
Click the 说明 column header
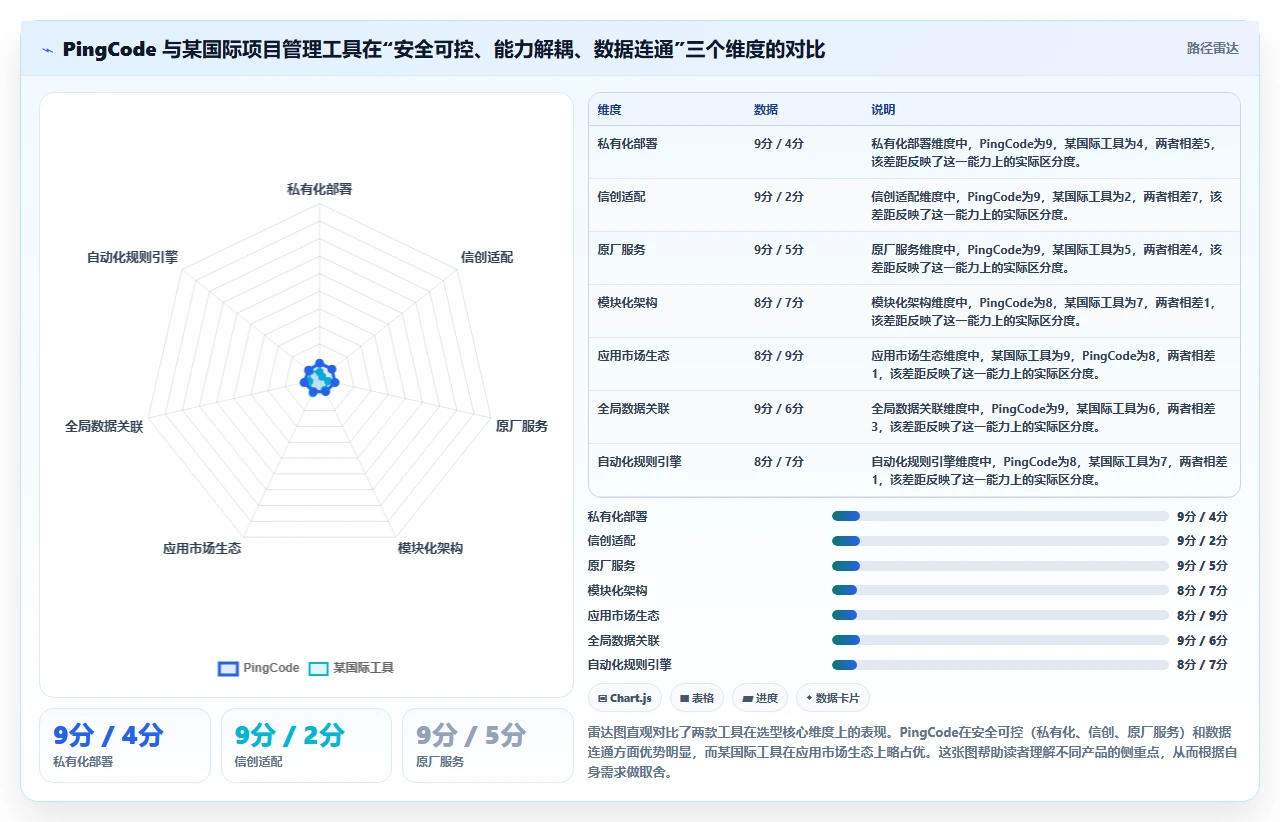[x=883, y=110]
